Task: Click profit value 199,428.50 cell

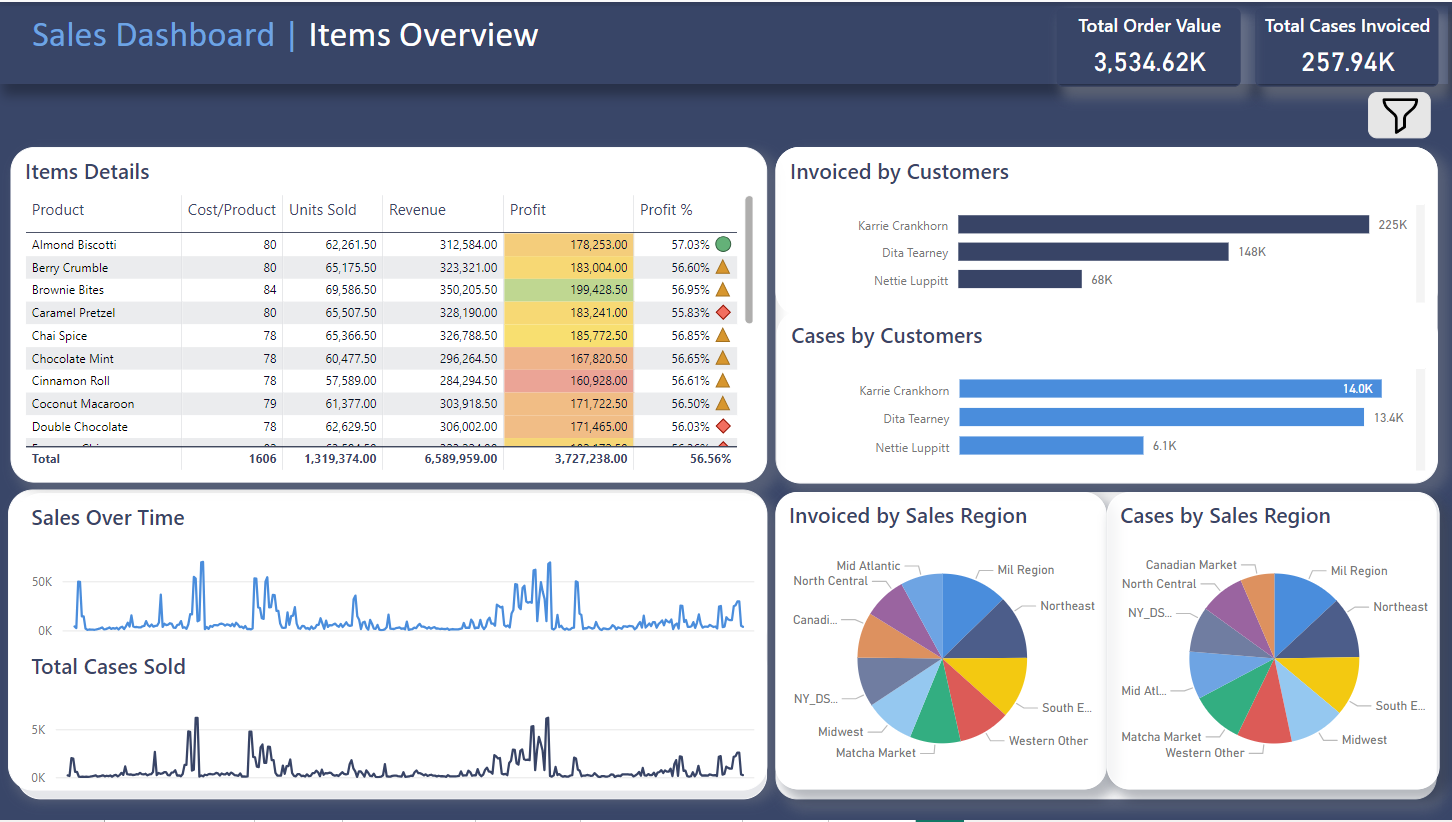Action: pyautogui.click(x=568, y=289)
